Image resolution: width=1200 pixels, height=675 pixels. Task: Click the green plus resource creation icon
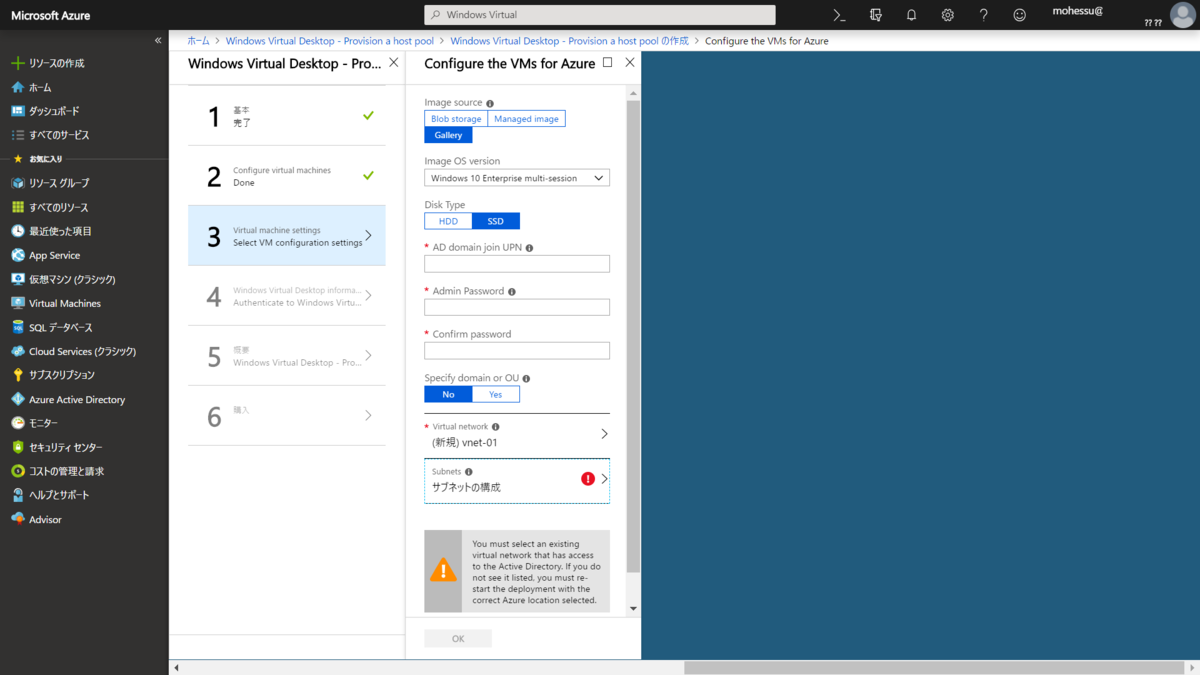tap(17, 63)
